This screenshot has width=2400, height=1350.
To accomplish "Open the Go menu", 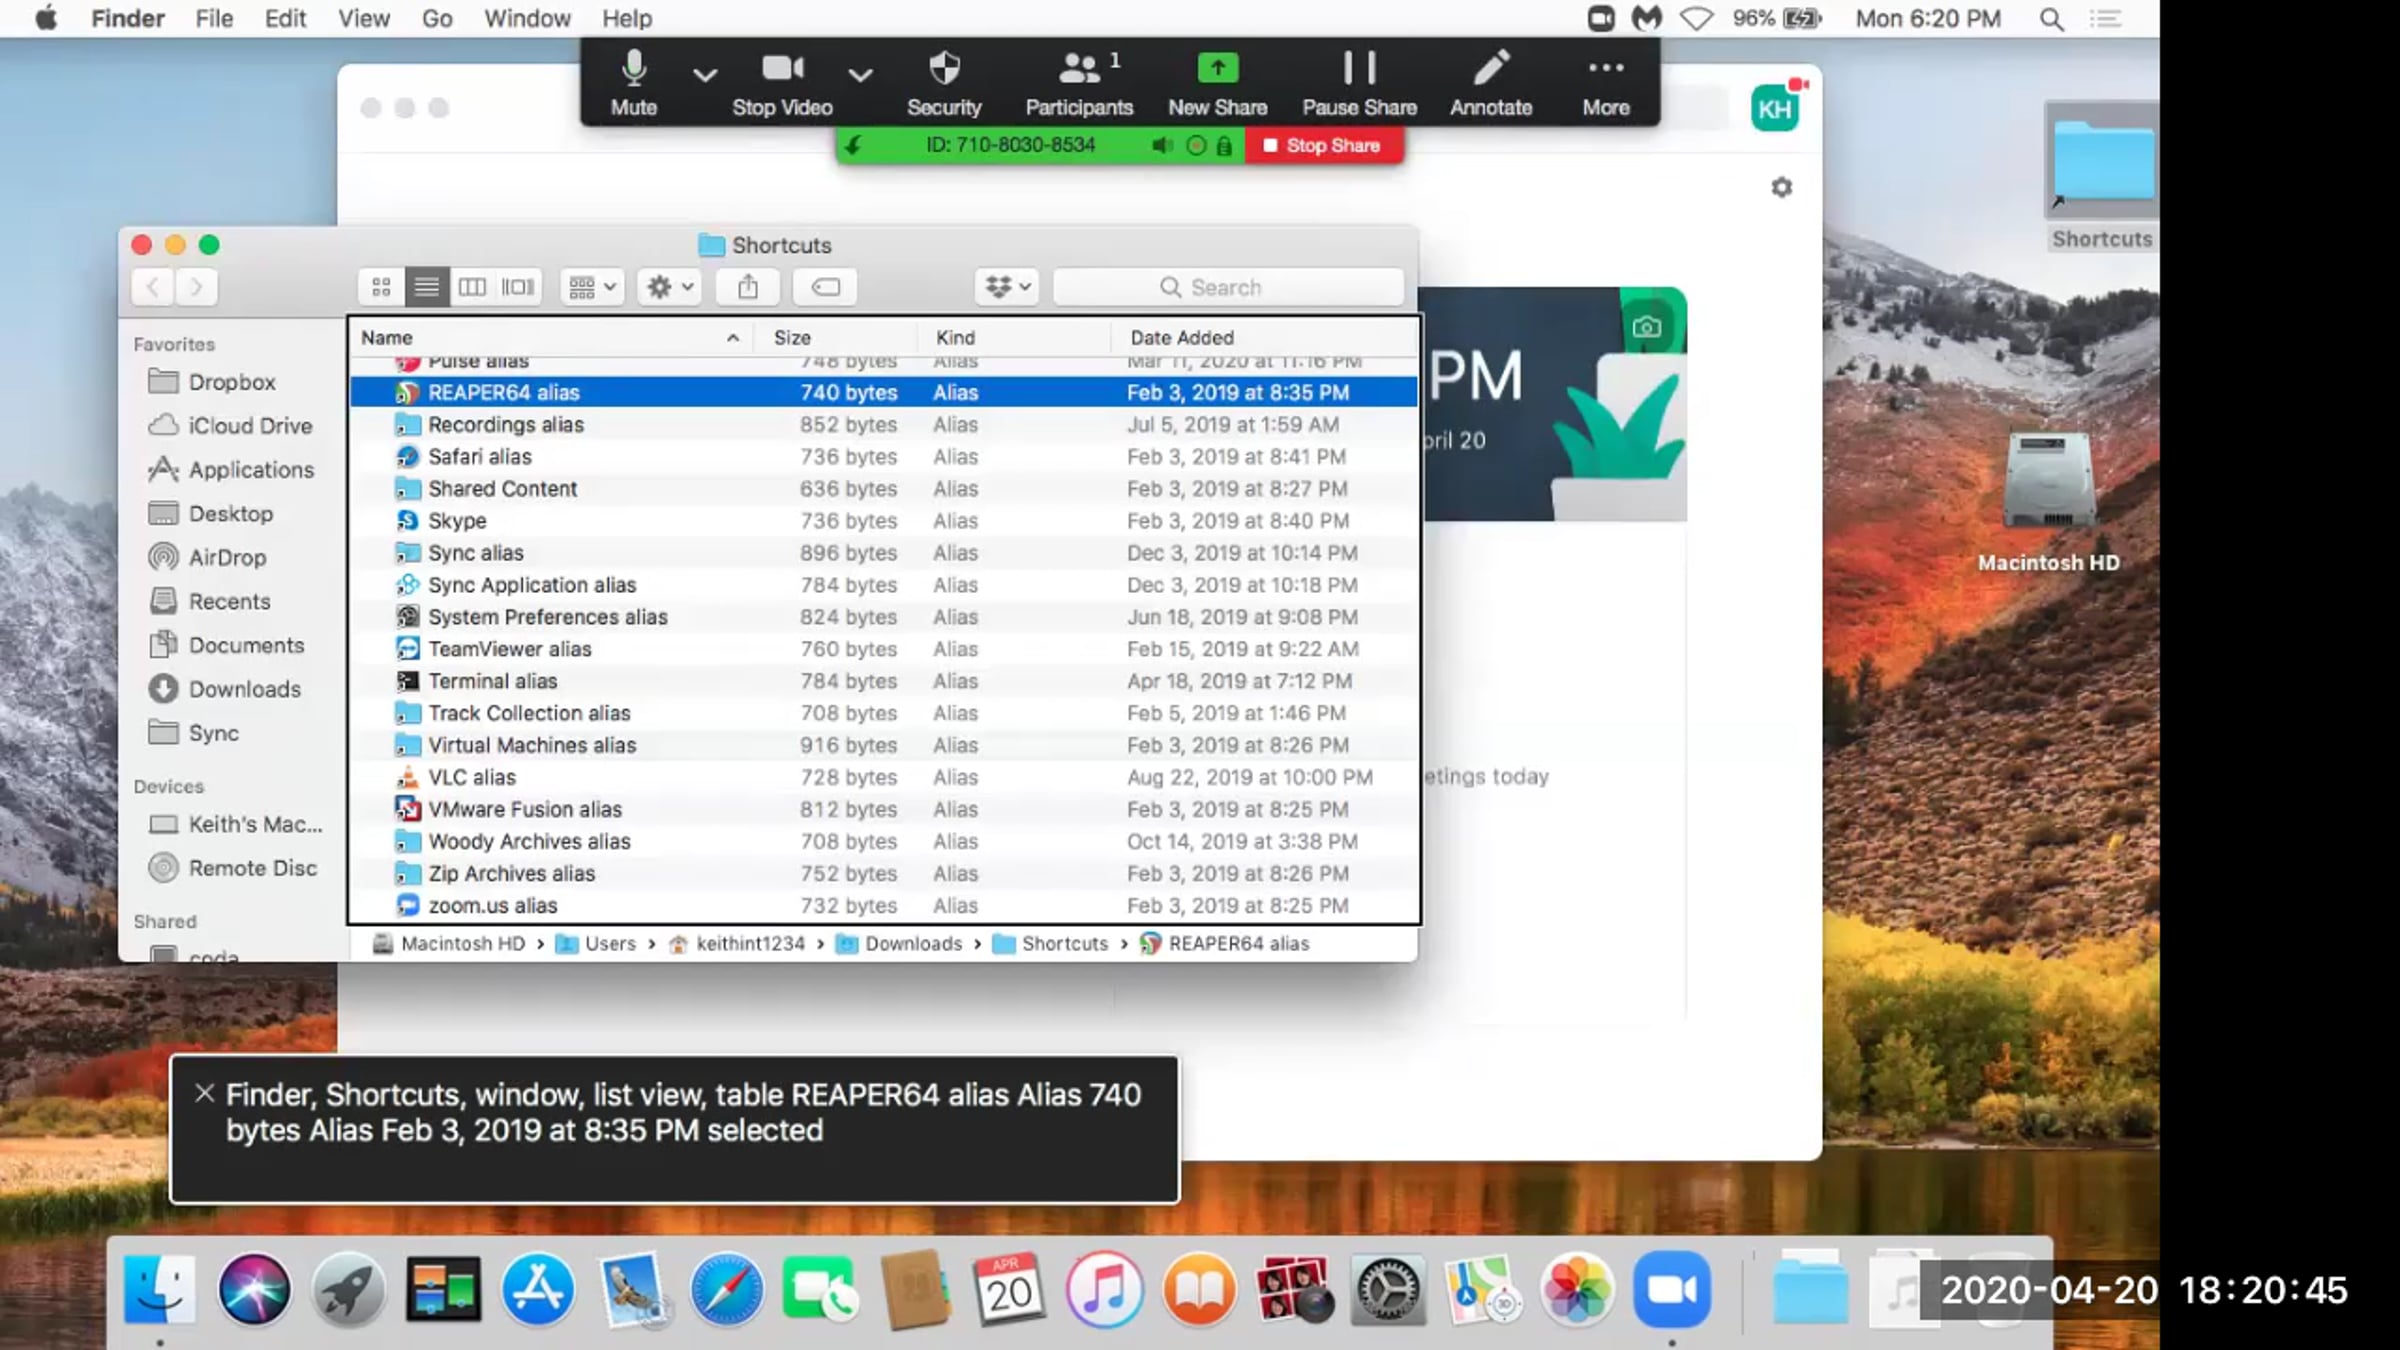I will pos(436,19).
